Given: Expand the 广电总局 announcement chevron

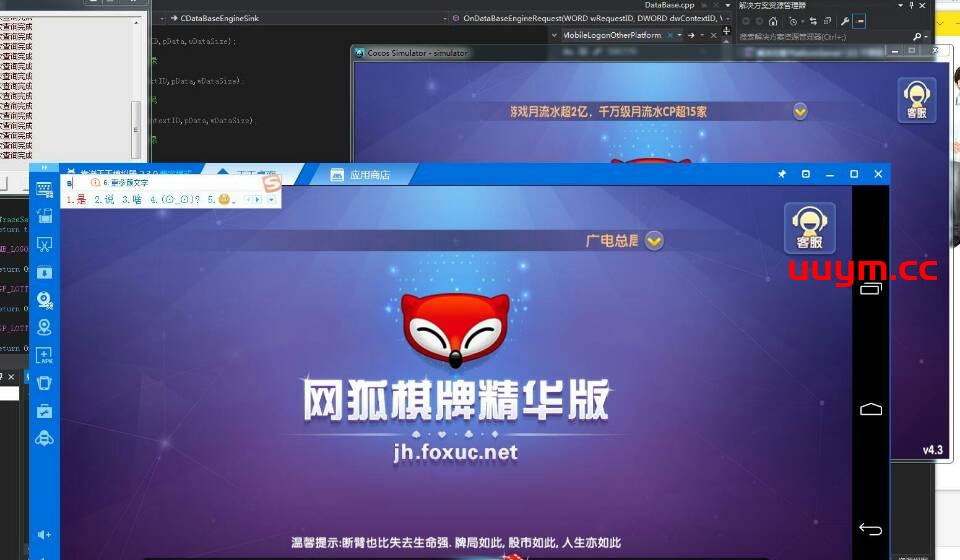Looking at the screenshot, I should (654, 240).
